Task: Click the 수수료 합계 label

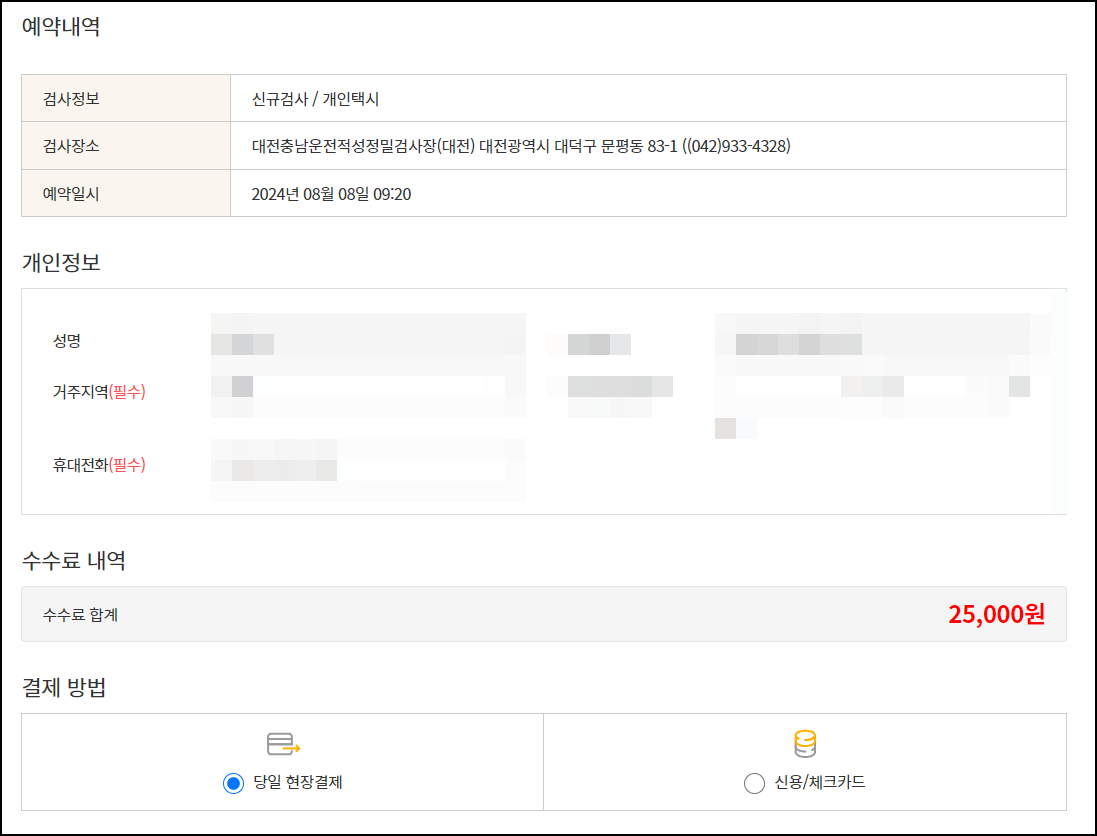Action: (80, 615)
